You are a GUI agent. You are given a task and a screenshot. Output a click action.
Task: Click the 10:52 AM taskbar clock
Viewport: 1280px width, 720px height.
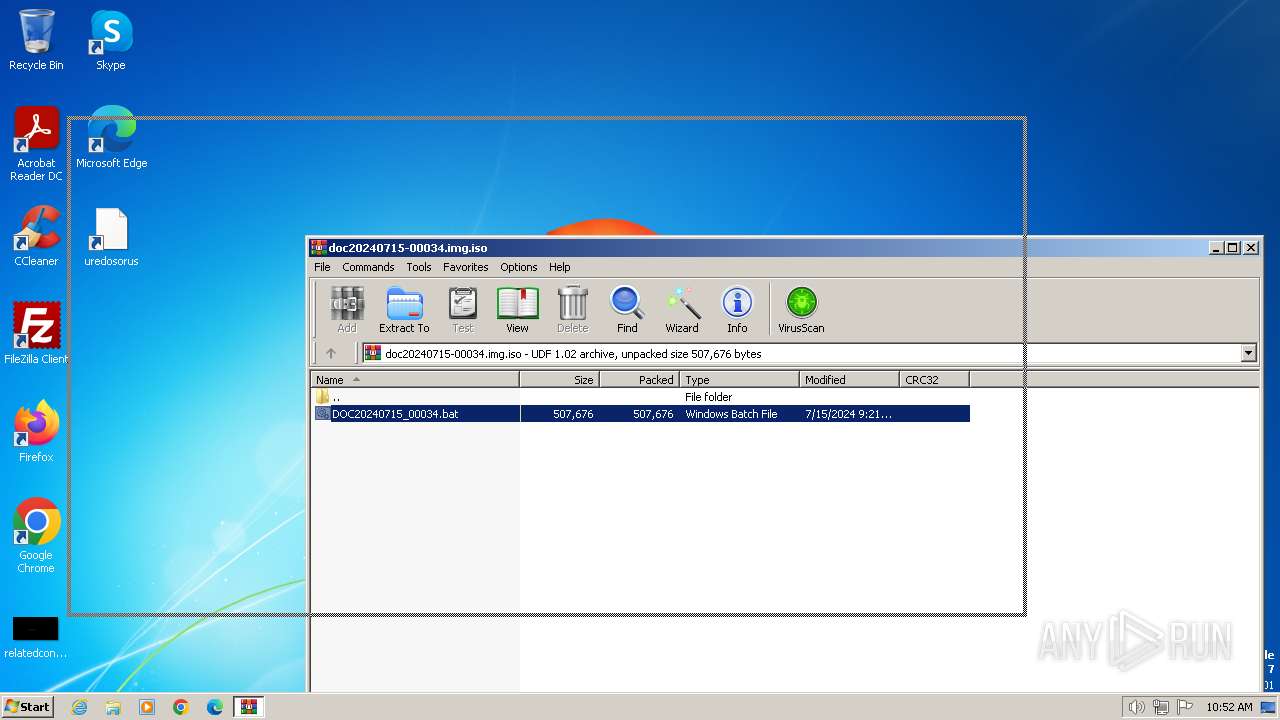1229,707
